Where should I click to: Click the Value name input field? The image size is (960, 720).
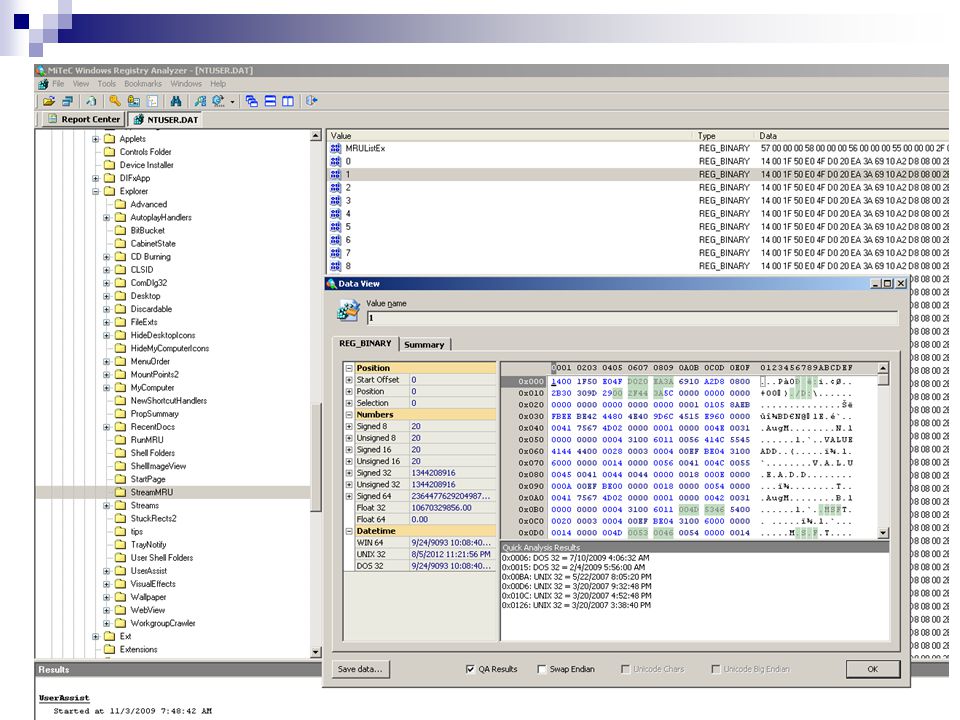click(x=632, y=318)
